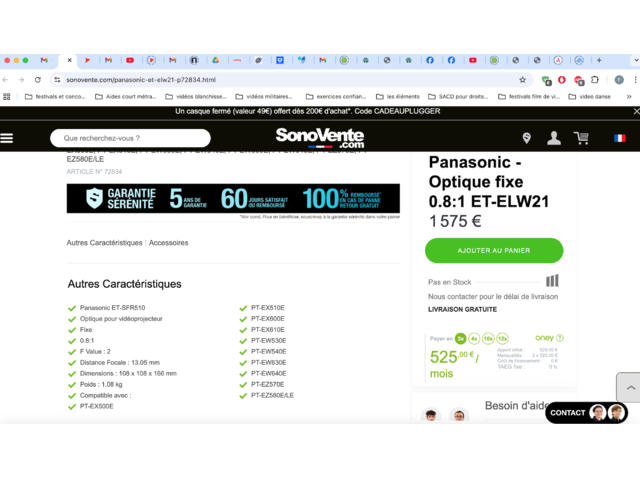Click the French flag language icon

point(620,138)
